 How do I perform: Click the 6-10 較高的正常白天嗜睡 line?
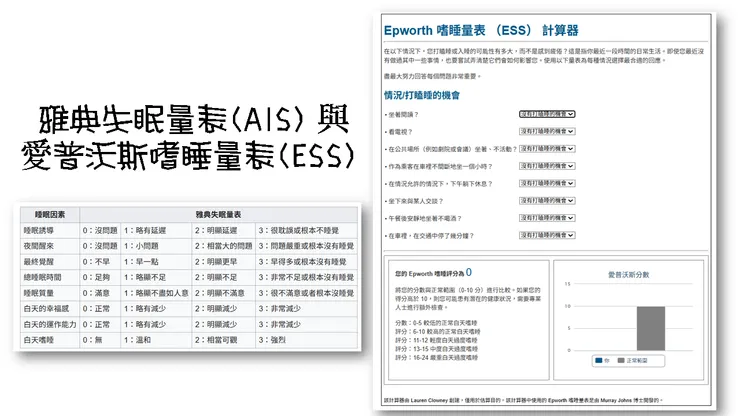coord(437,332)
